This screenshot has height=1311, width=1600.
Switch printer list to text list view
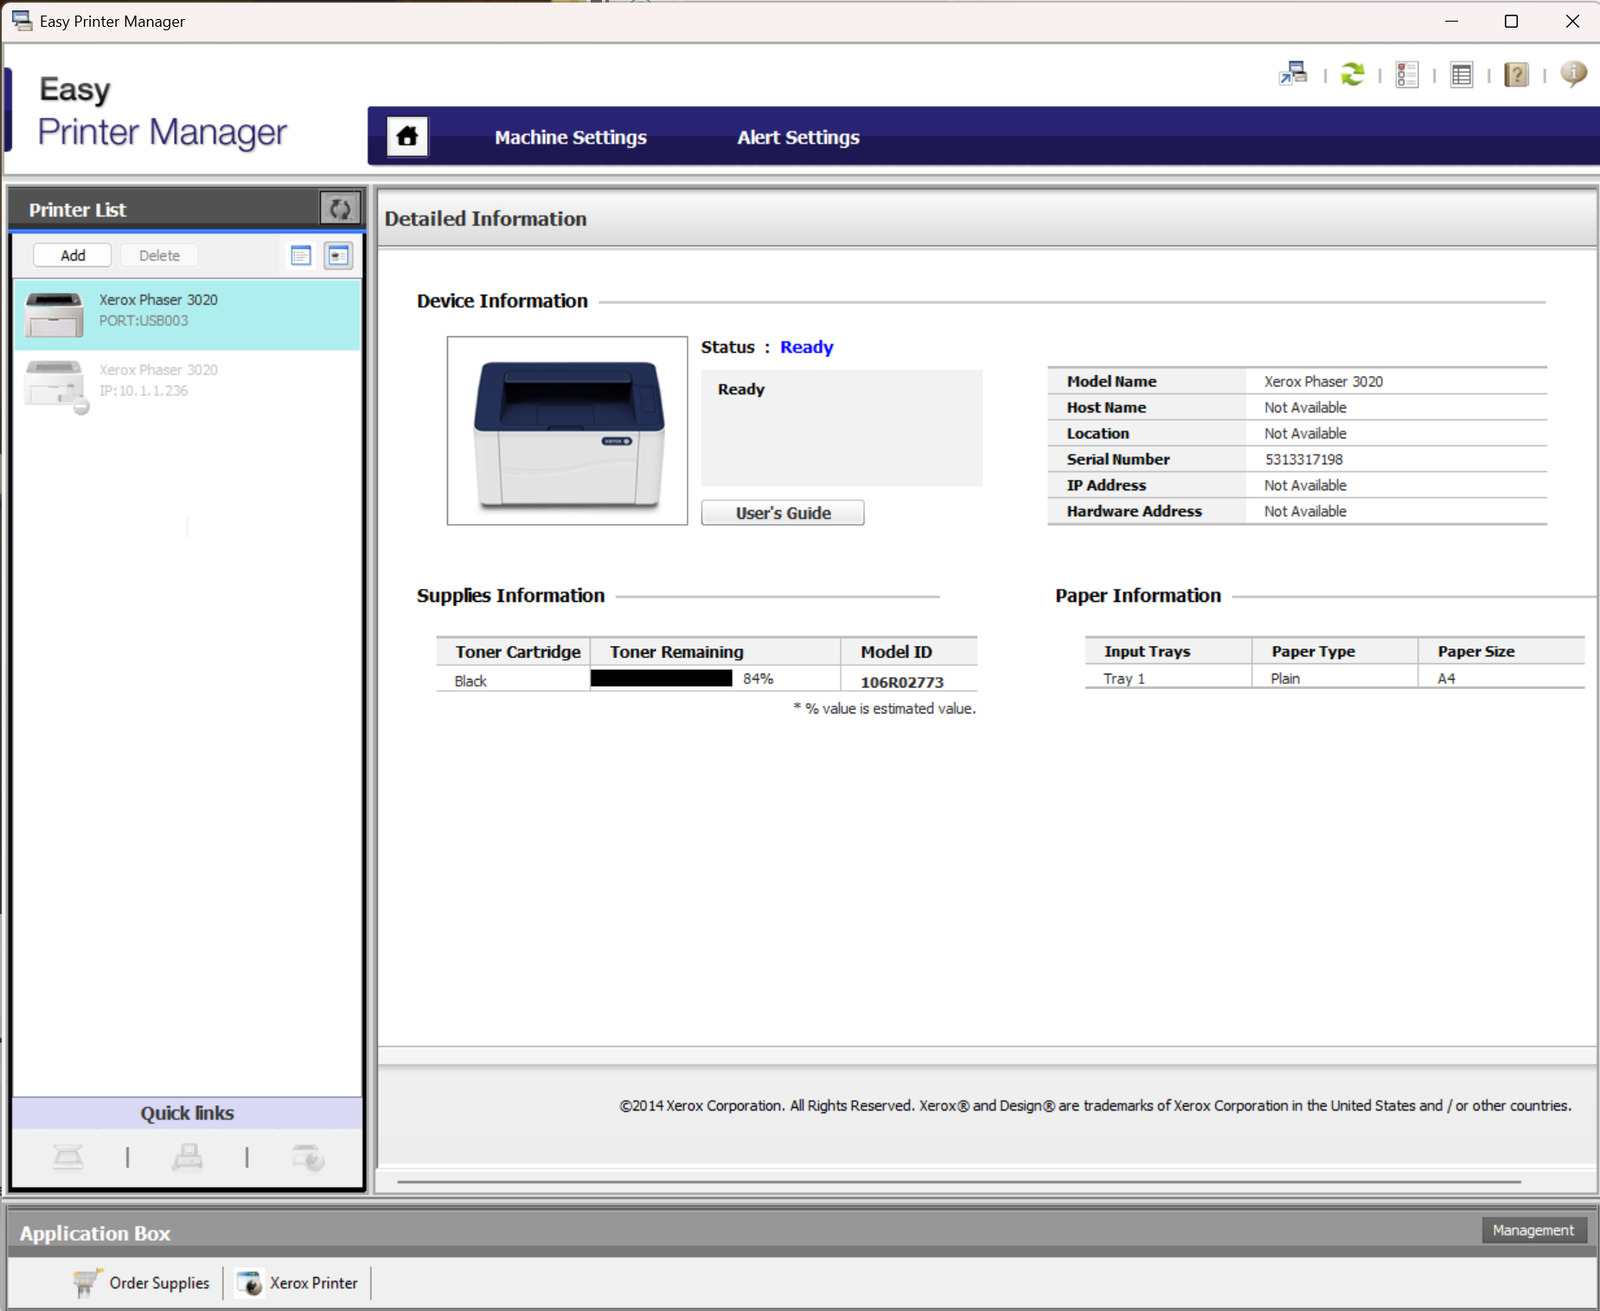tap(301, 255)
